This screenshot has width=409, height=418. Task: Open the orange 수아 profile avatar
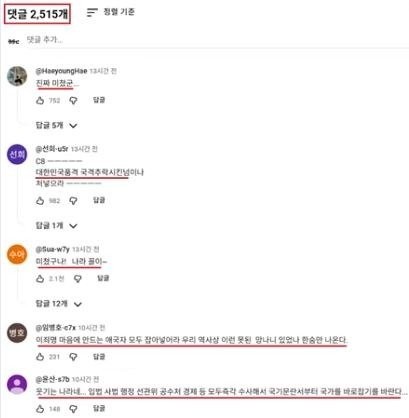pyautogui.click(x=17, y=254)
